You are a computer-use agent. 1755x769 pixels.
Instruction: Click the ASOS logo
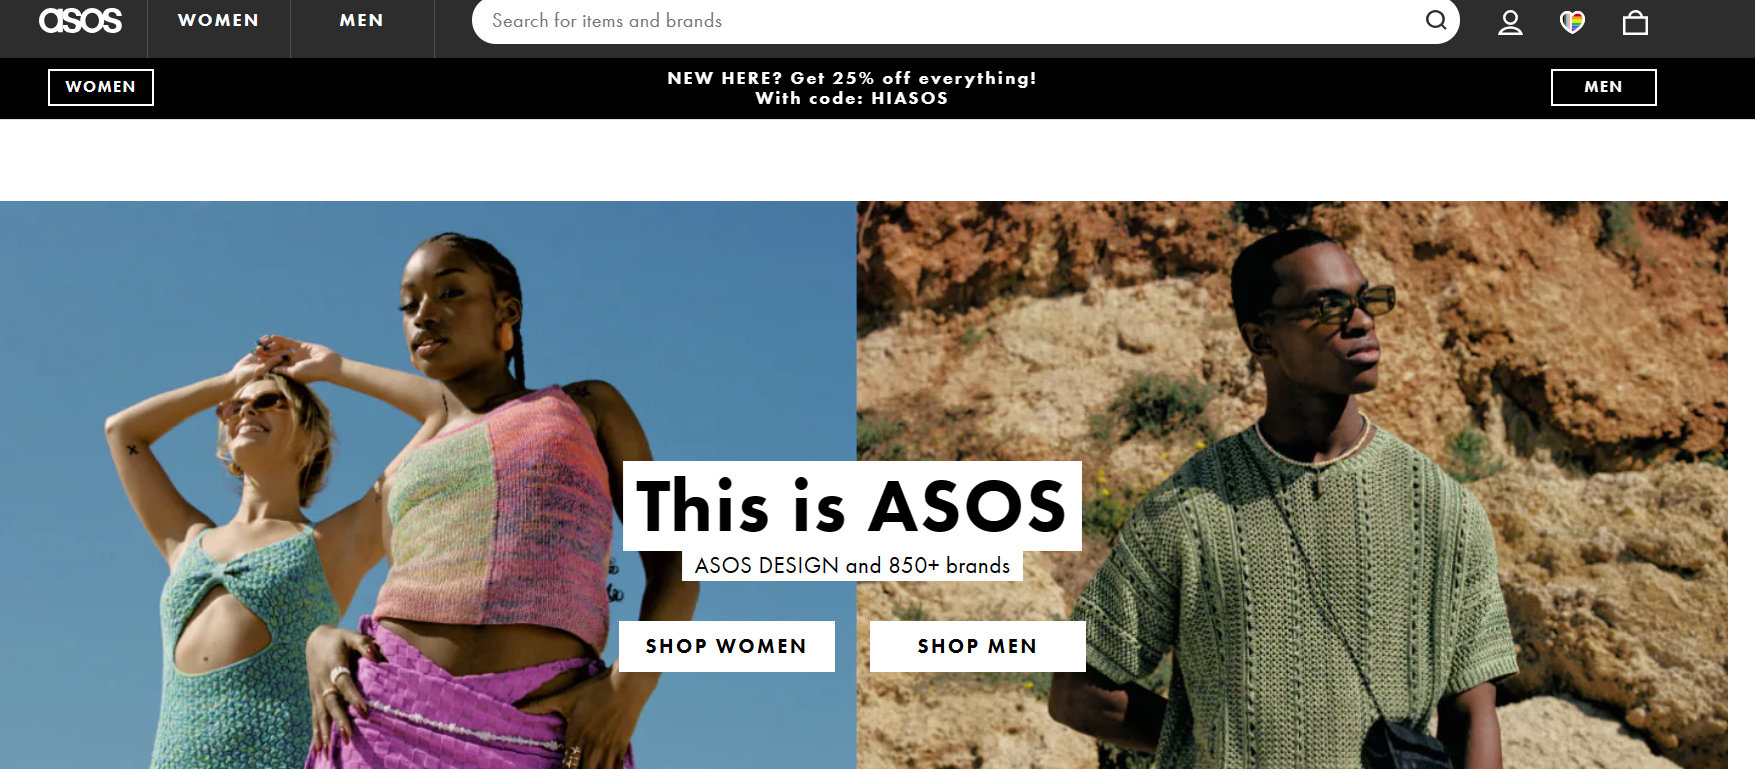80,20
